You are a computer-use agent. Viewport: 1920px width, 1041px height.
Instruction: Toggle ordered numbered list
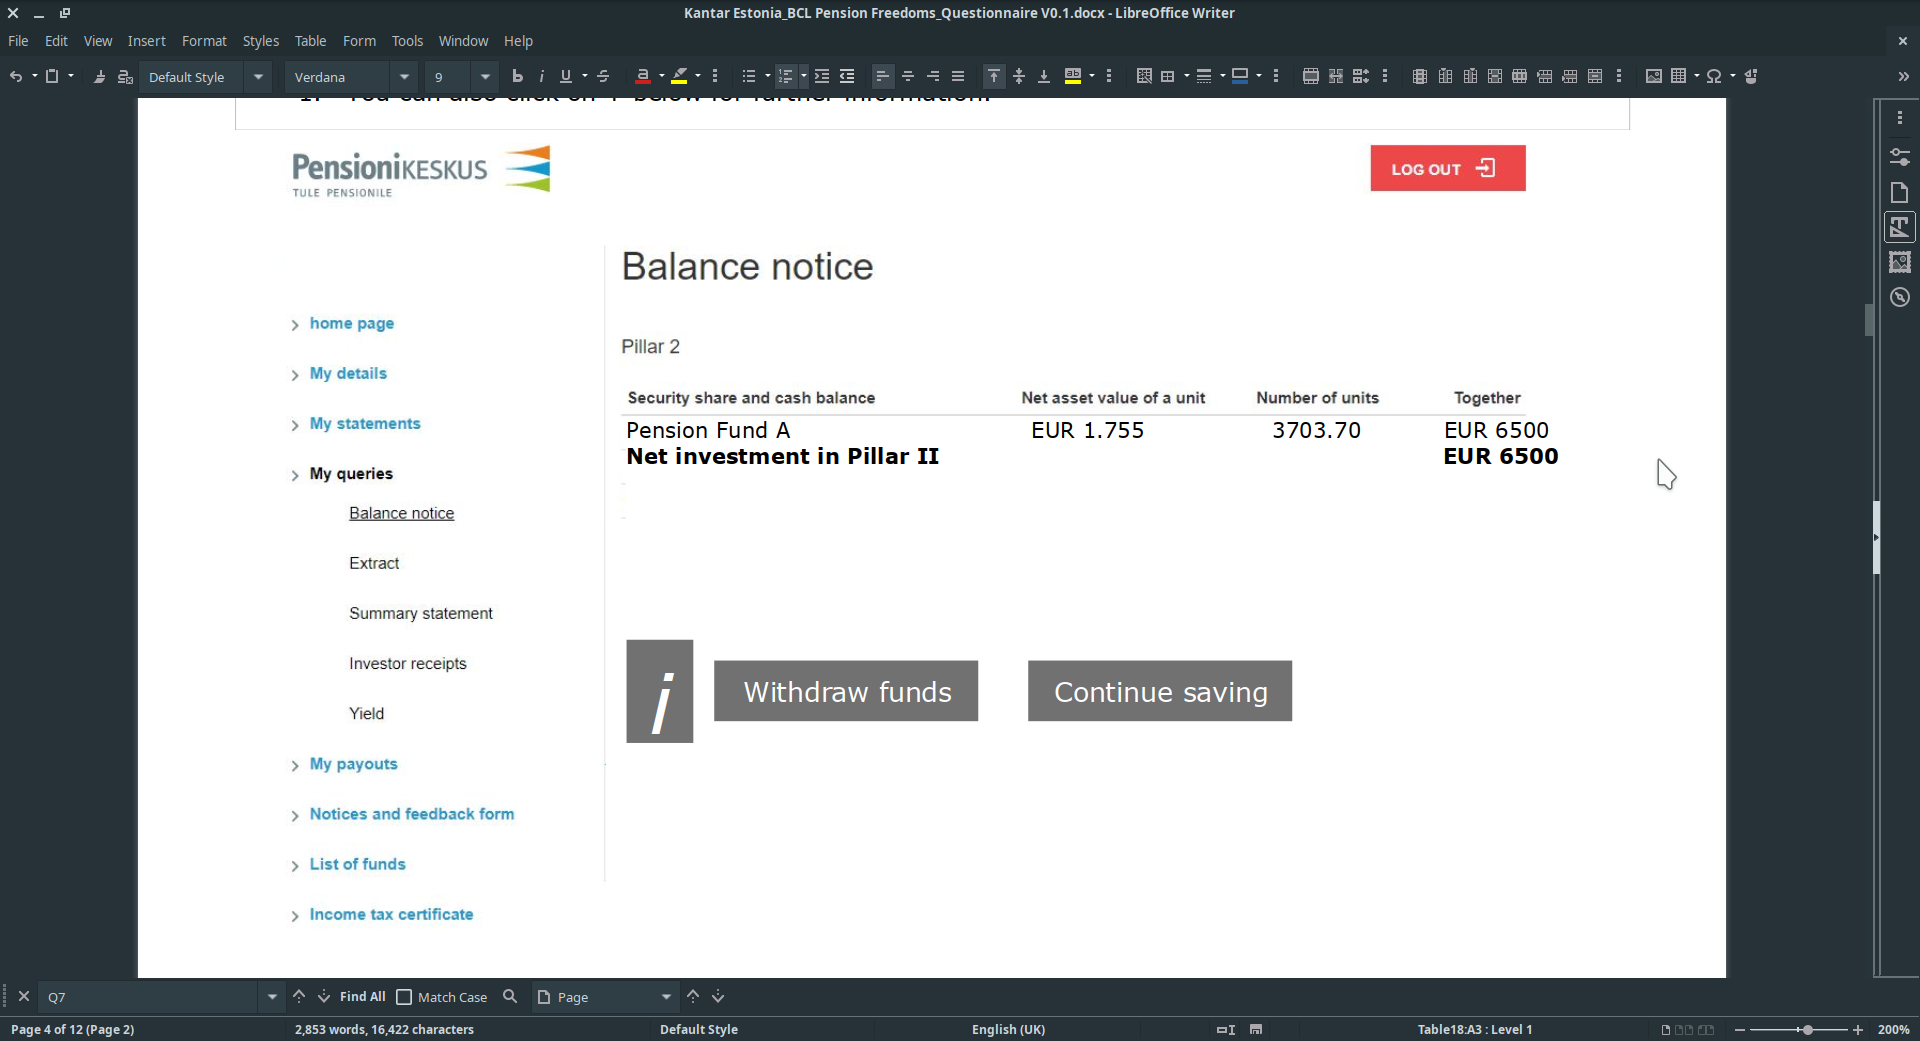pyautogui.click(x=786, y=76)
